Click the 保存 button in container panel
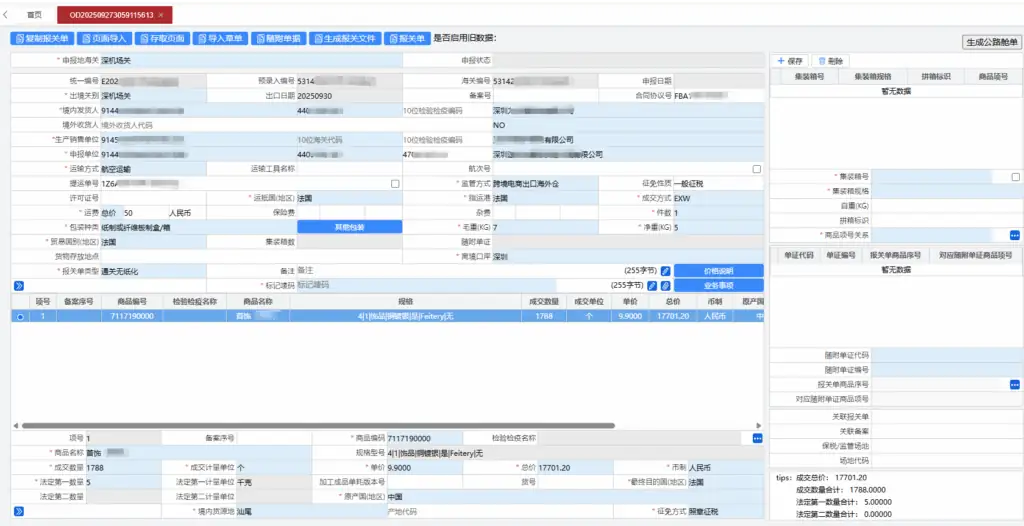 (790, 61)
